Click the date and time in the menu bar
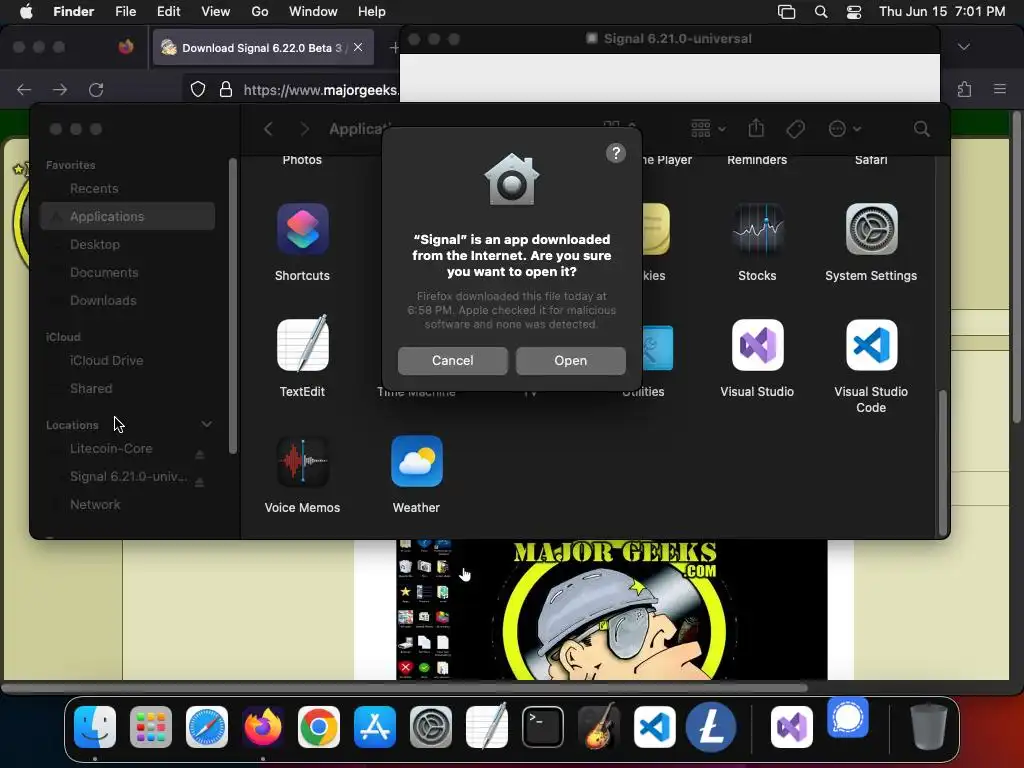1024x768 pixels. tap(942, 12)
